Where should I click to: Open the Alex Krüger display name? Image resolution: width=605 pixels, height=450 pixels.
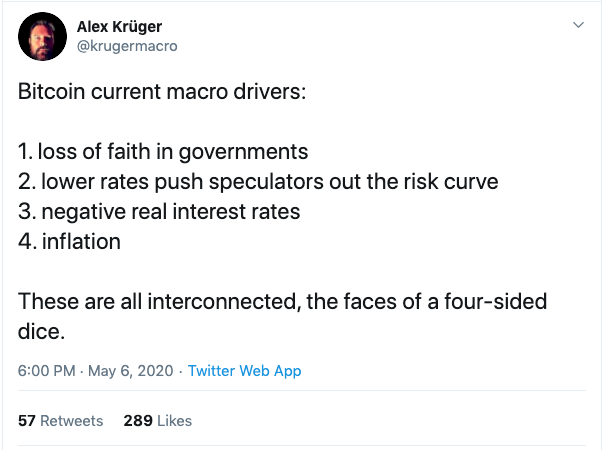click(x=119, y=27)
